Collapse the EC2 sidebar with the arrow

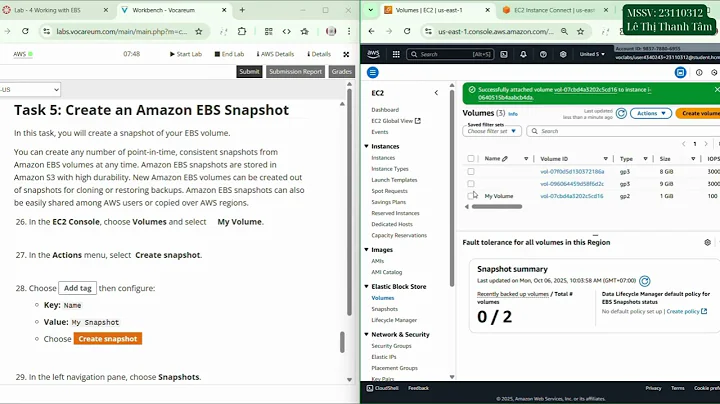[436, 93]
